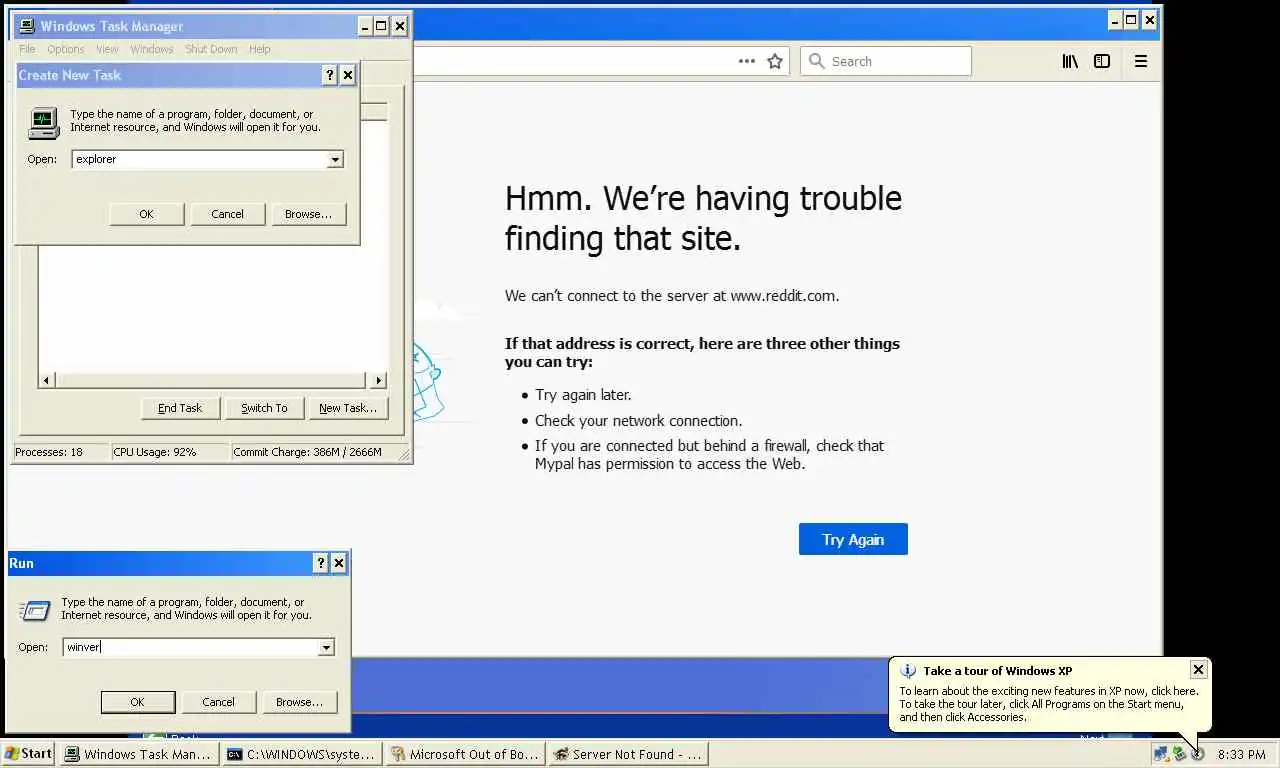Open the browser Library icon
Viewport: 1280px width, 768px height.
1070,61
